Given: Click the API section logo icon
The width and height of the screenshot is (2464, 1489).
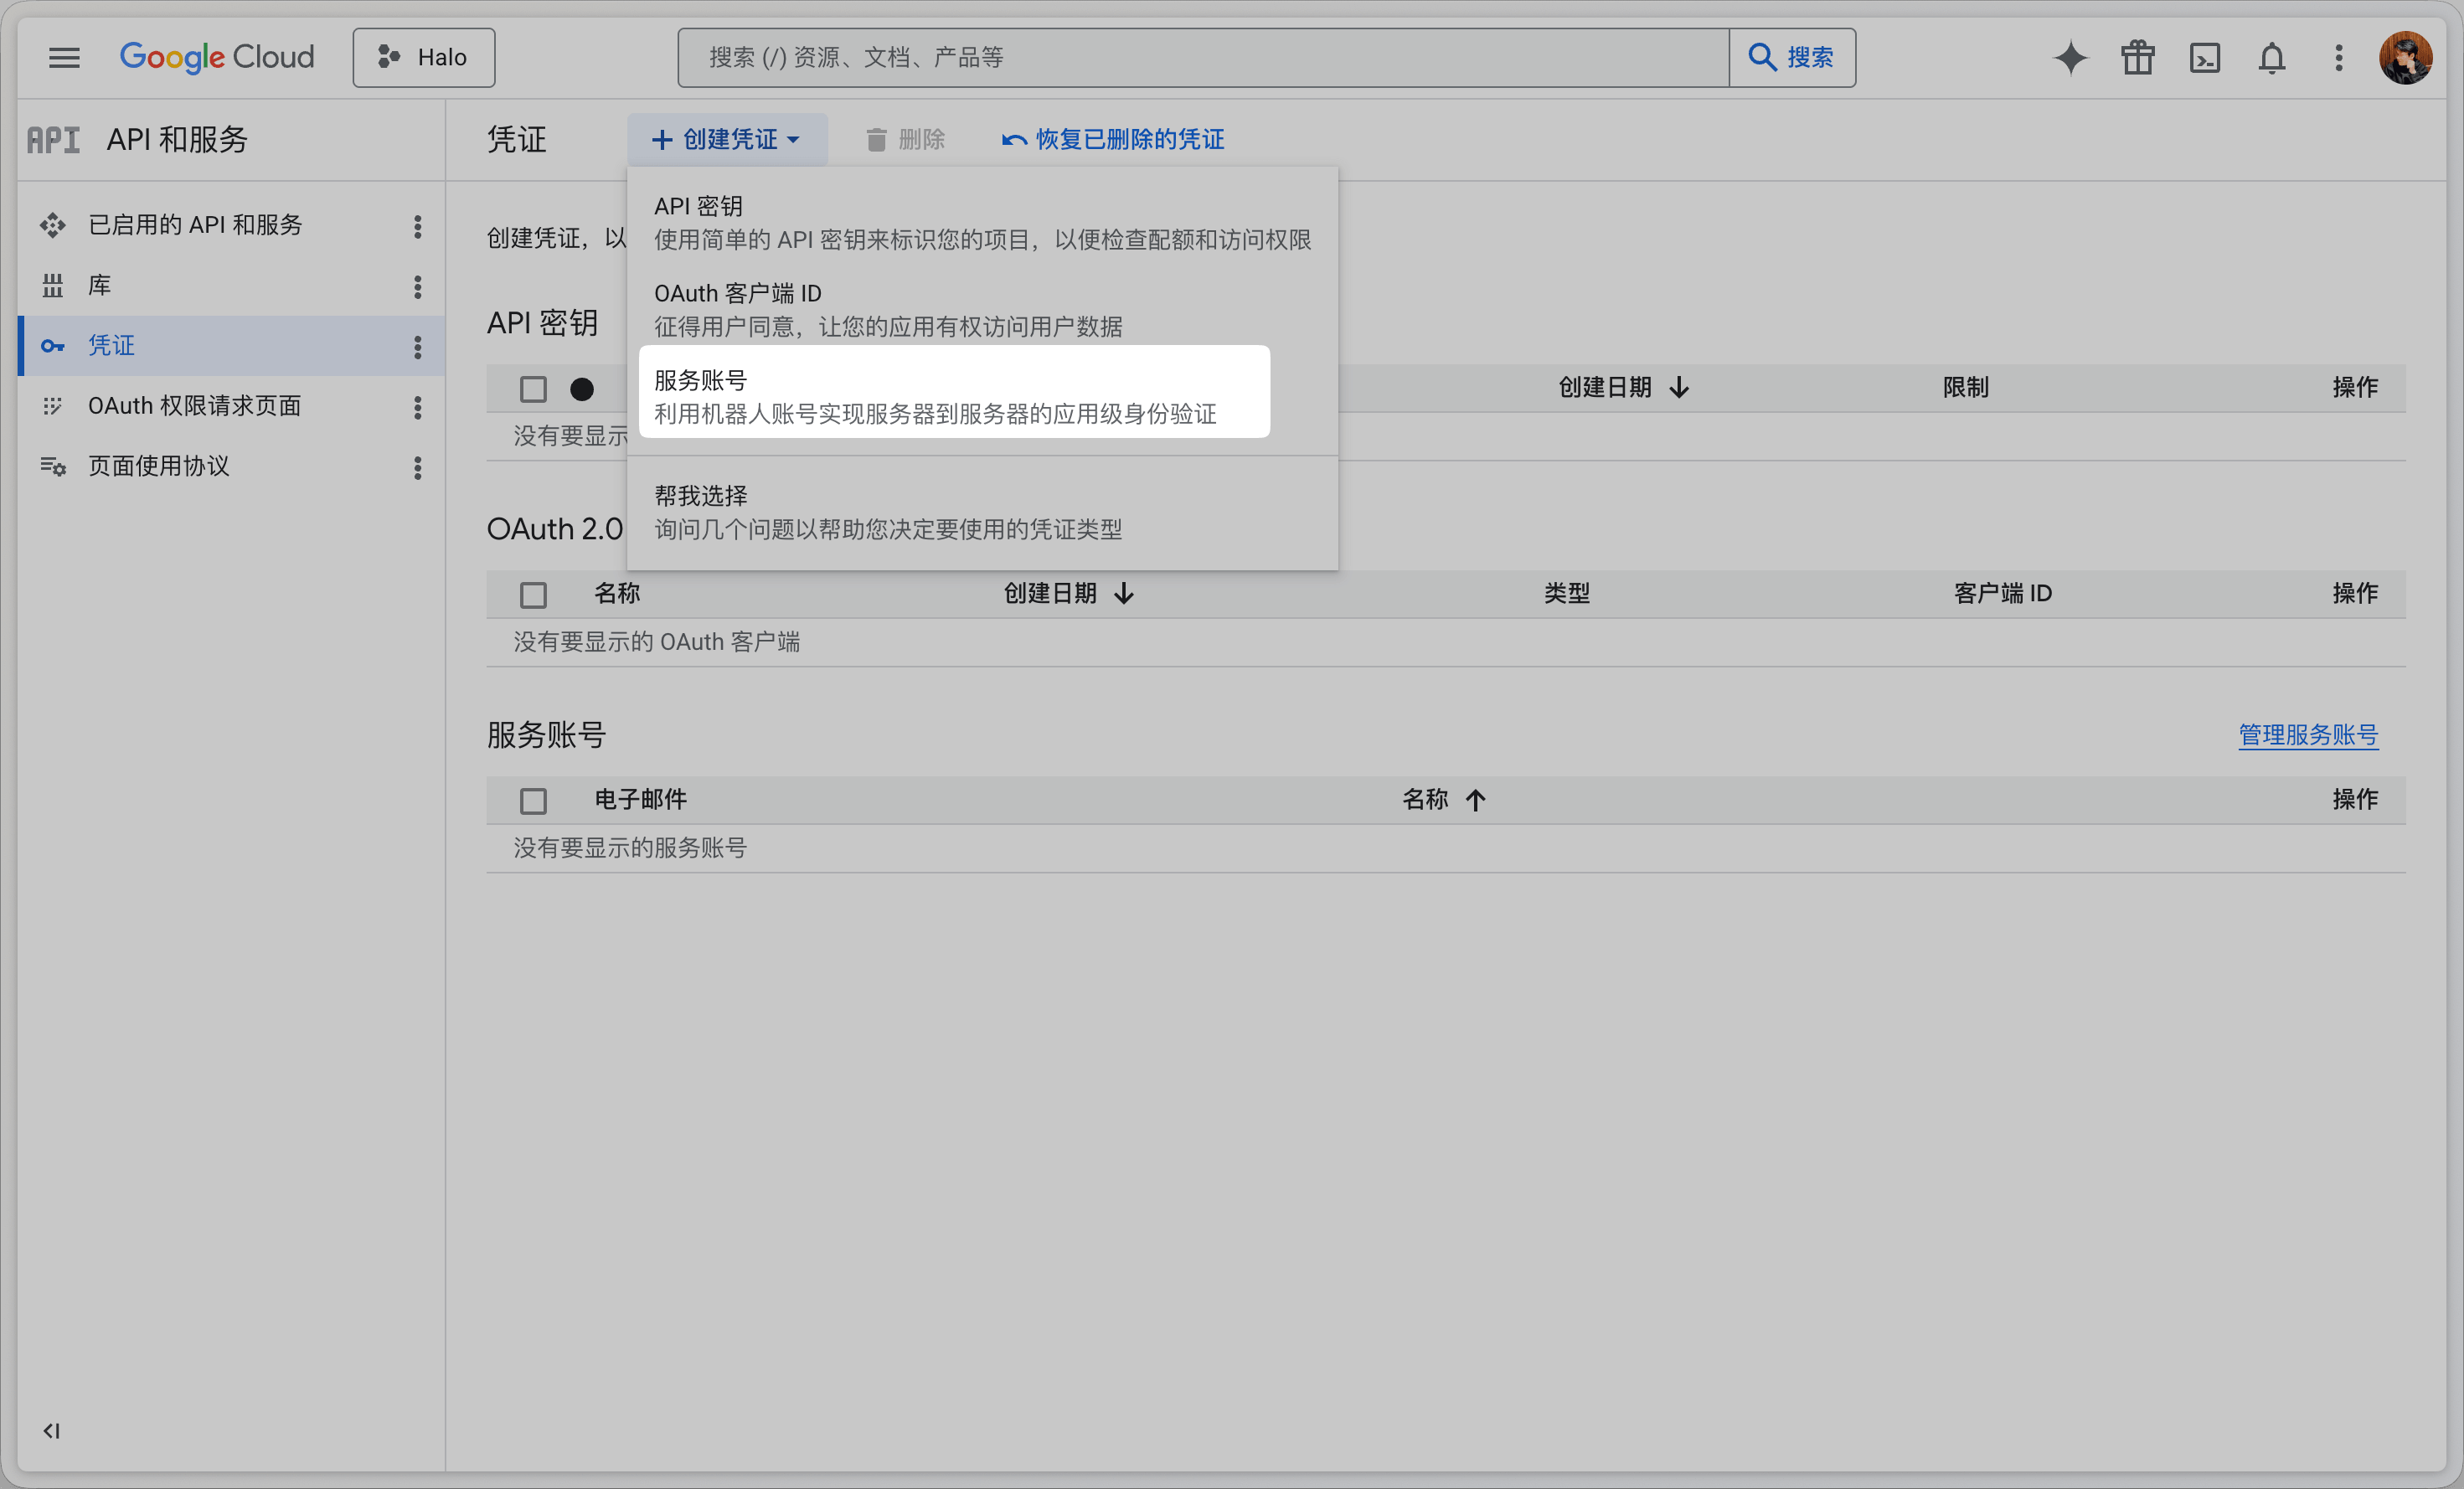Looking at the screenshot, I should pos(53,140).
